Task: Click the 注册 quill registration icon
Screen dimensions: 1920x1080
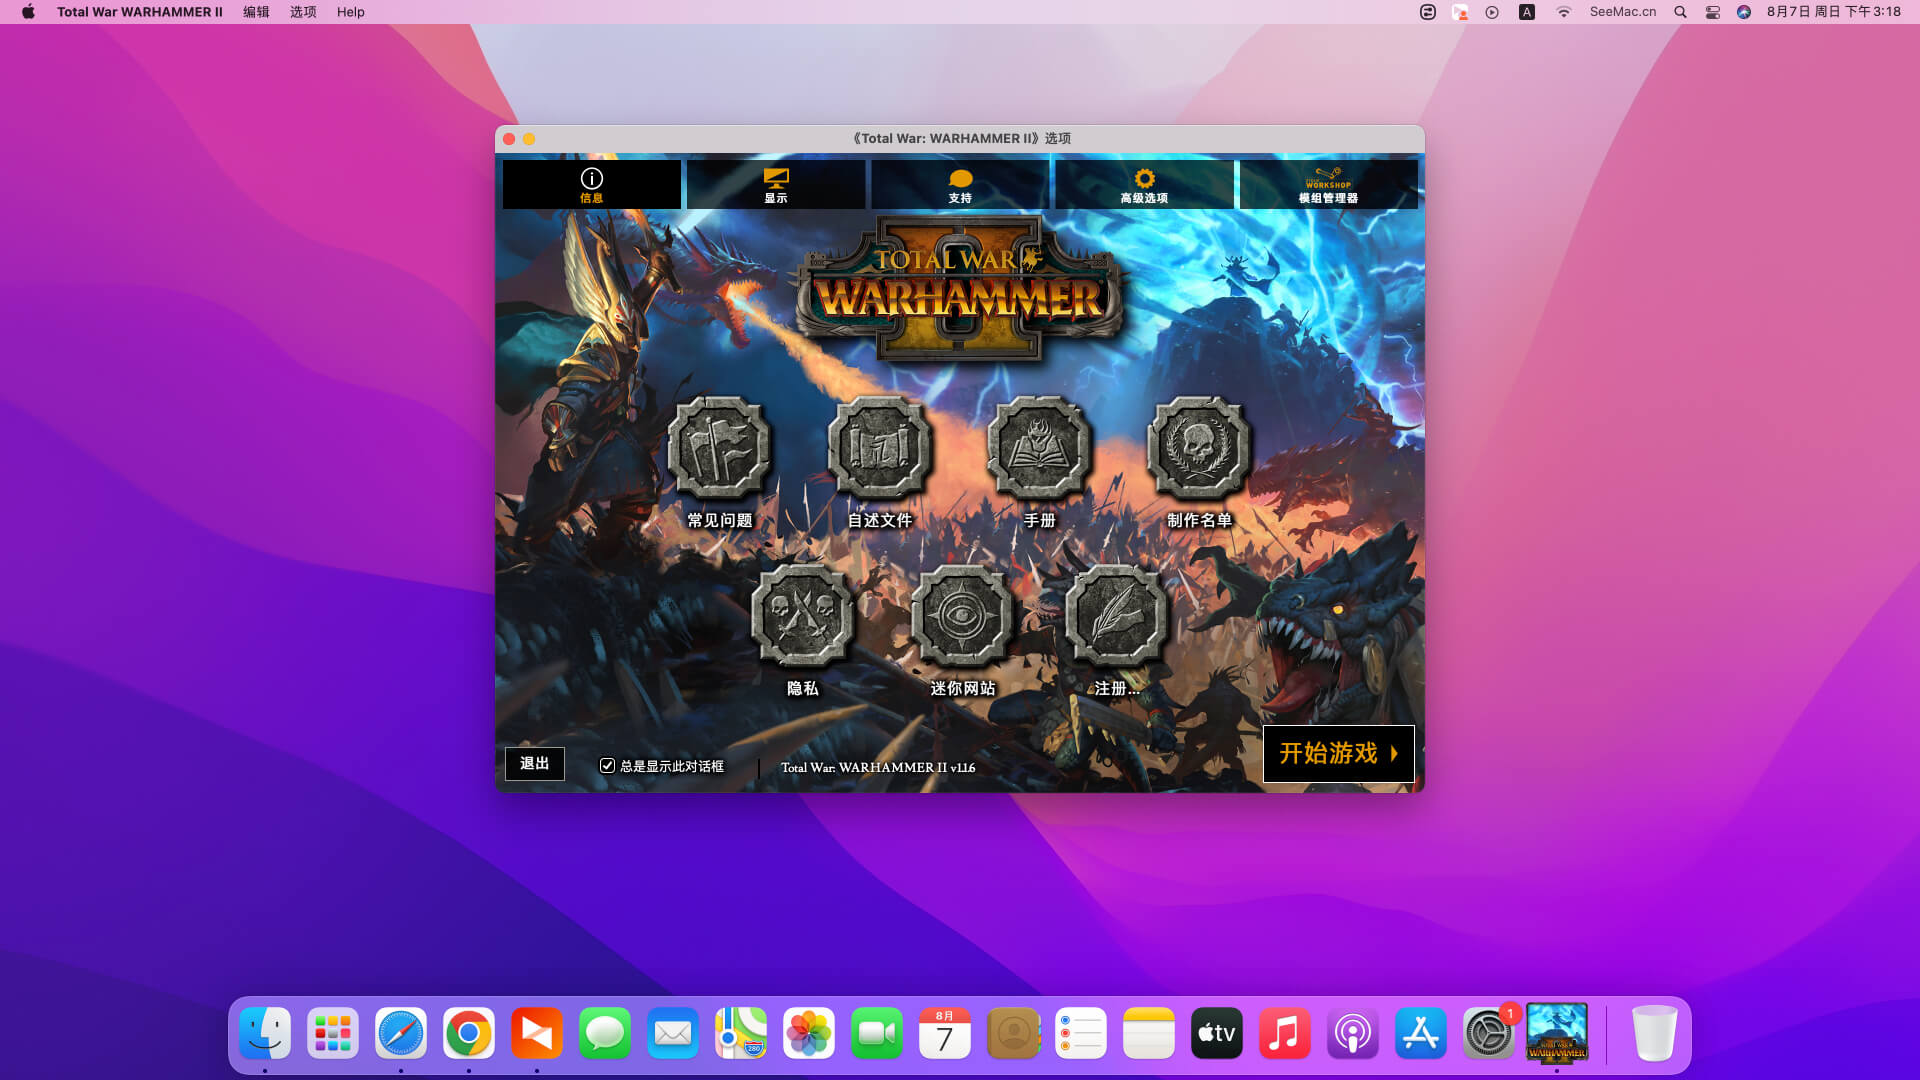Action: pyautogui.click(x=1116, y=617)
